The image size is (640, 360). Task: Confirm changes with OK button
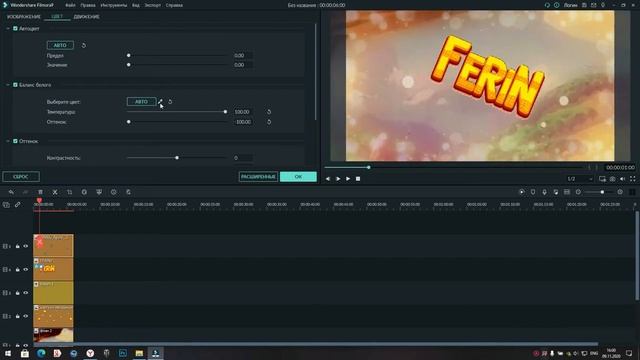pyautogui.click(x=298, y=177)
